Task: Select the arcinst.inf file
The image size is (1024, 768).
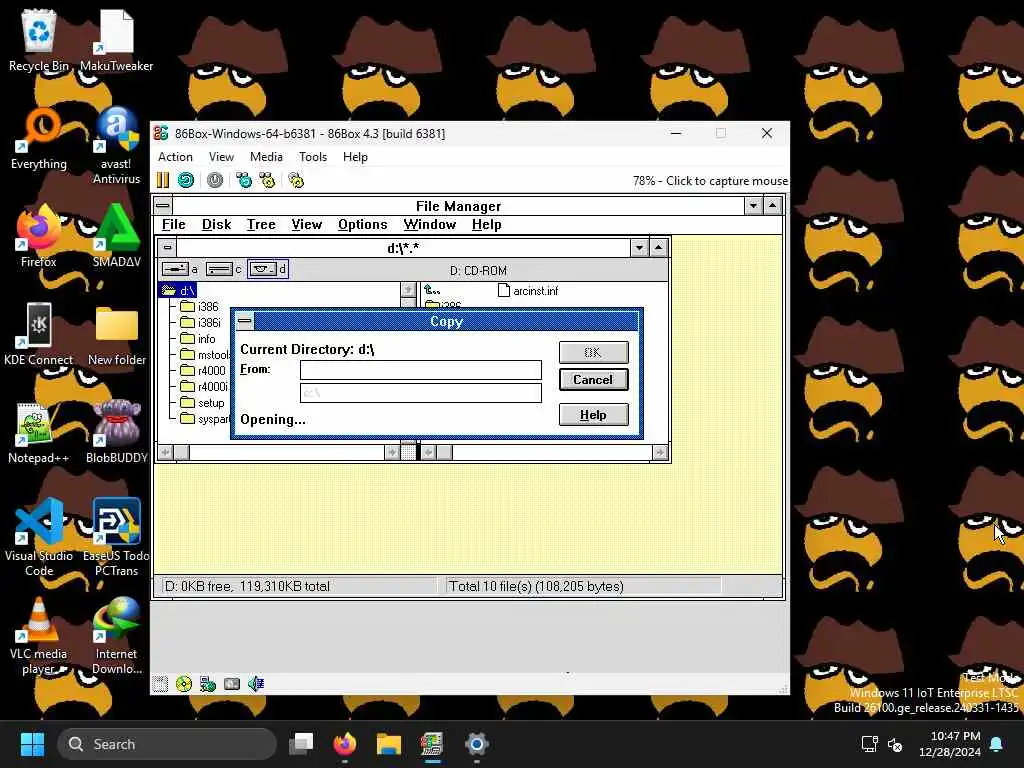Action: tap(528, 291)
